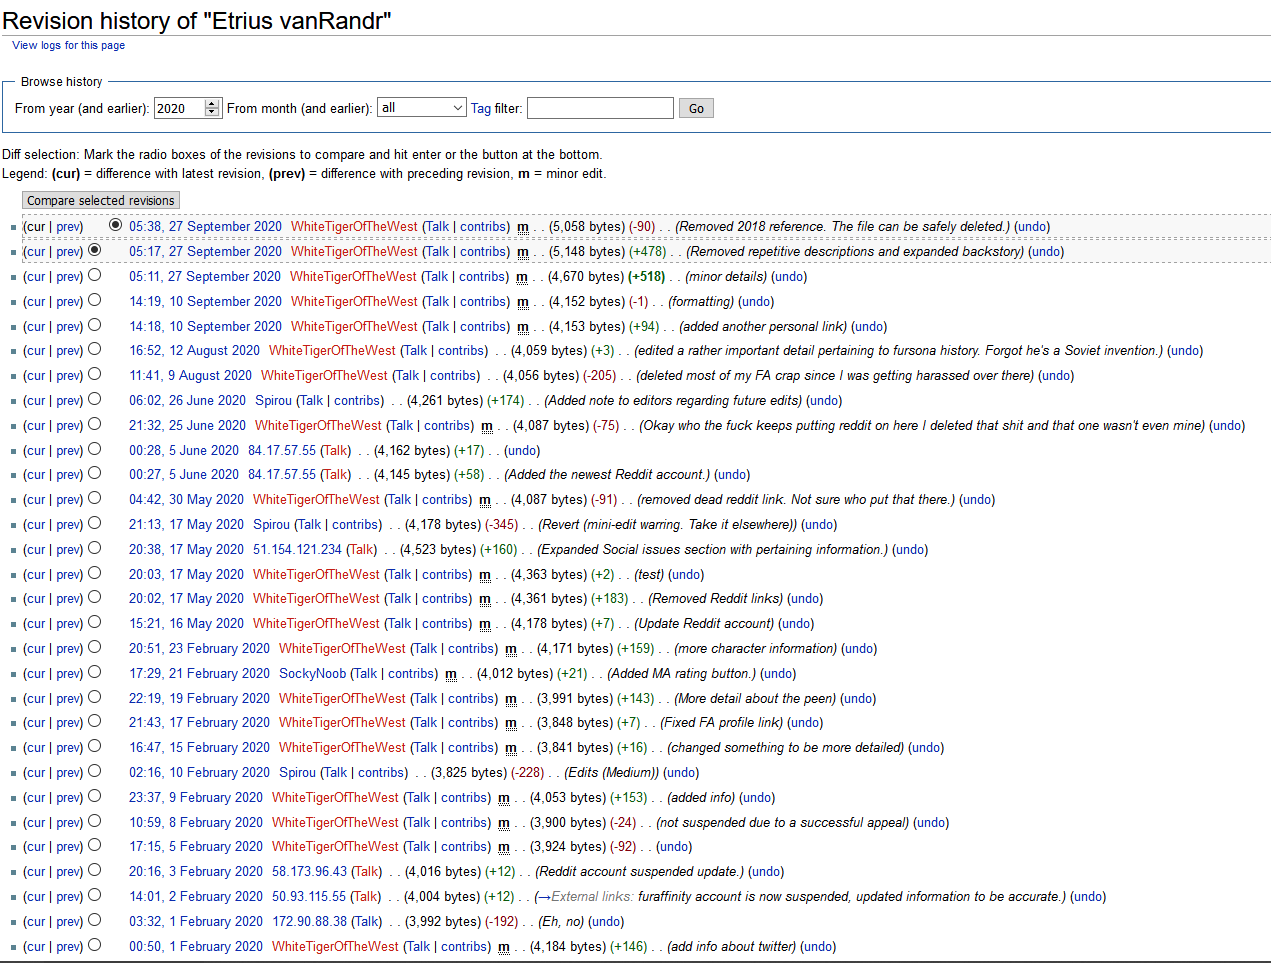Screen dimensions: 1271x963
Task: Click undo on 21:13, 17 May 2020 revision
Action: coord(819,525)
